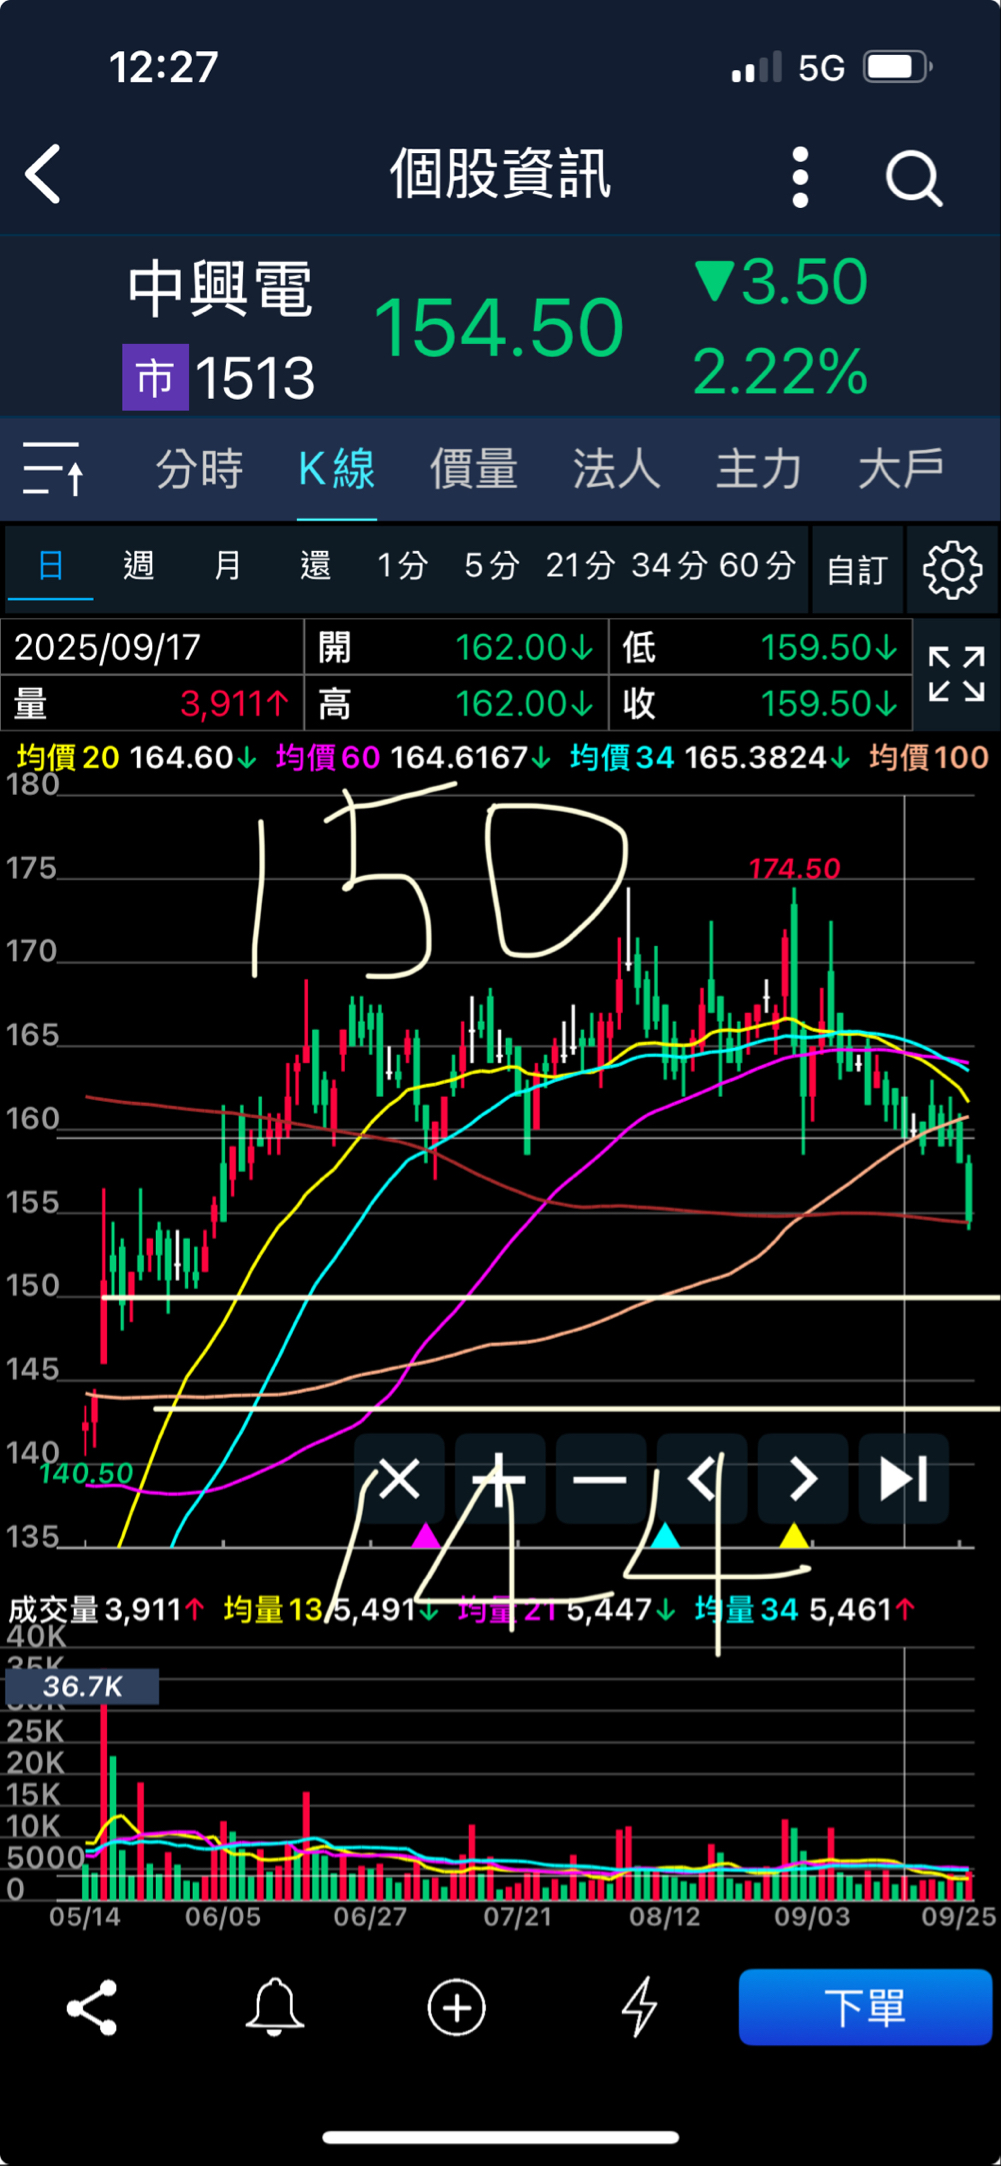Screen dimensions: 1001x2166
Task: Tap the lightning quick order icon
Action: pyautogui.click(x=639, y=2007)
